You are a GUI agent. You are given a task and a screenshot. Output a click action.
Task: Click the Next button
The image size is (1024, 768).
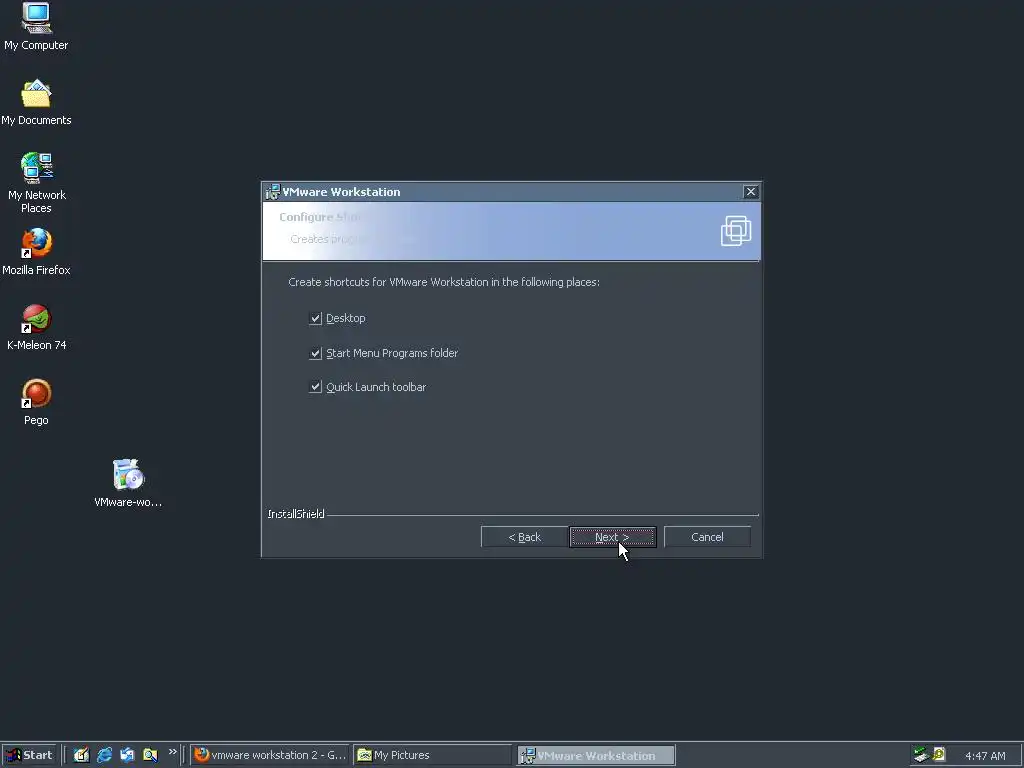613,537
